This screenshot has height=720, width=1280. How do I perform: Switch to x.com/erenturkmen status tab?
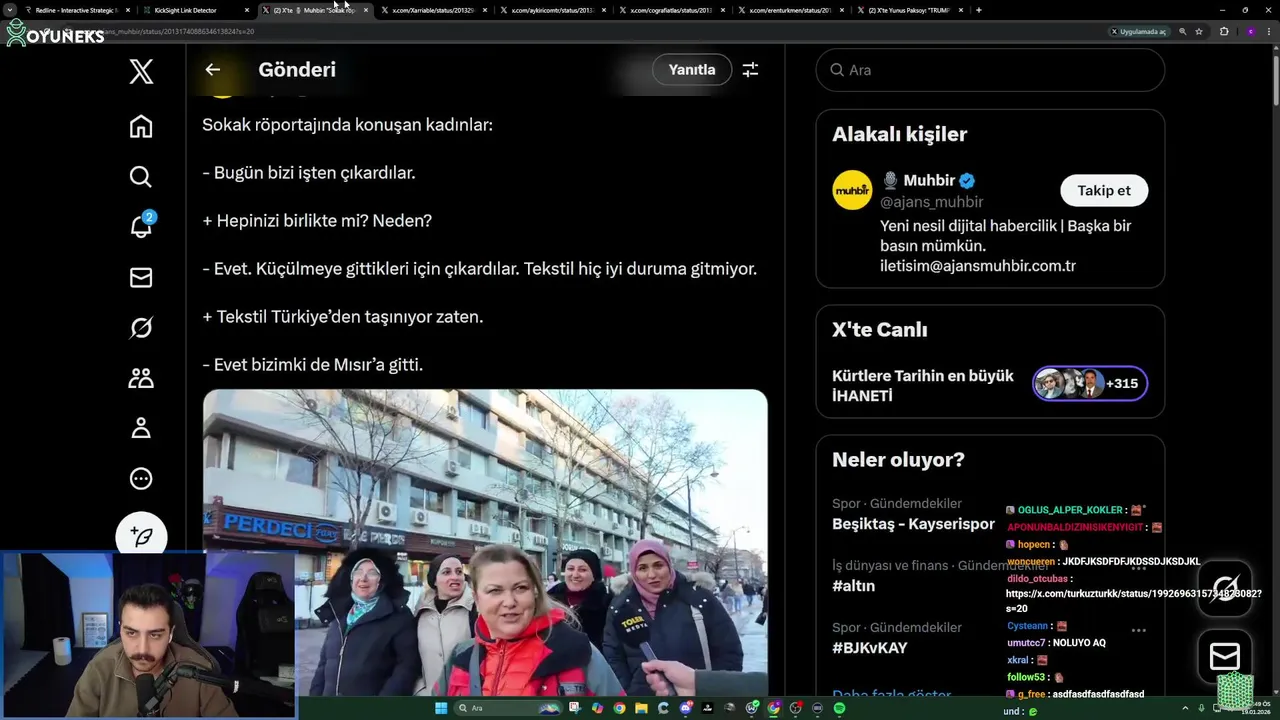(x=790, y=10)
